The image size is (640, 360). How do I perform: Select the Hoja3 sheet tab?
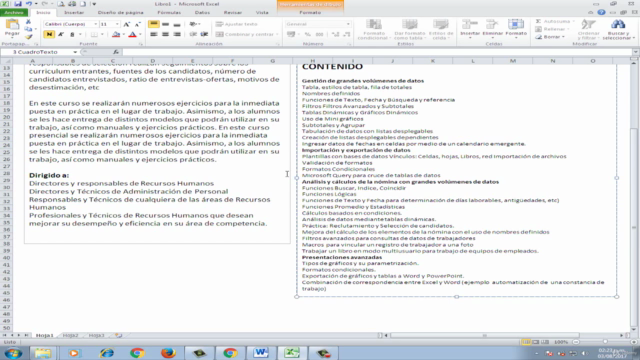click(96, 336)
